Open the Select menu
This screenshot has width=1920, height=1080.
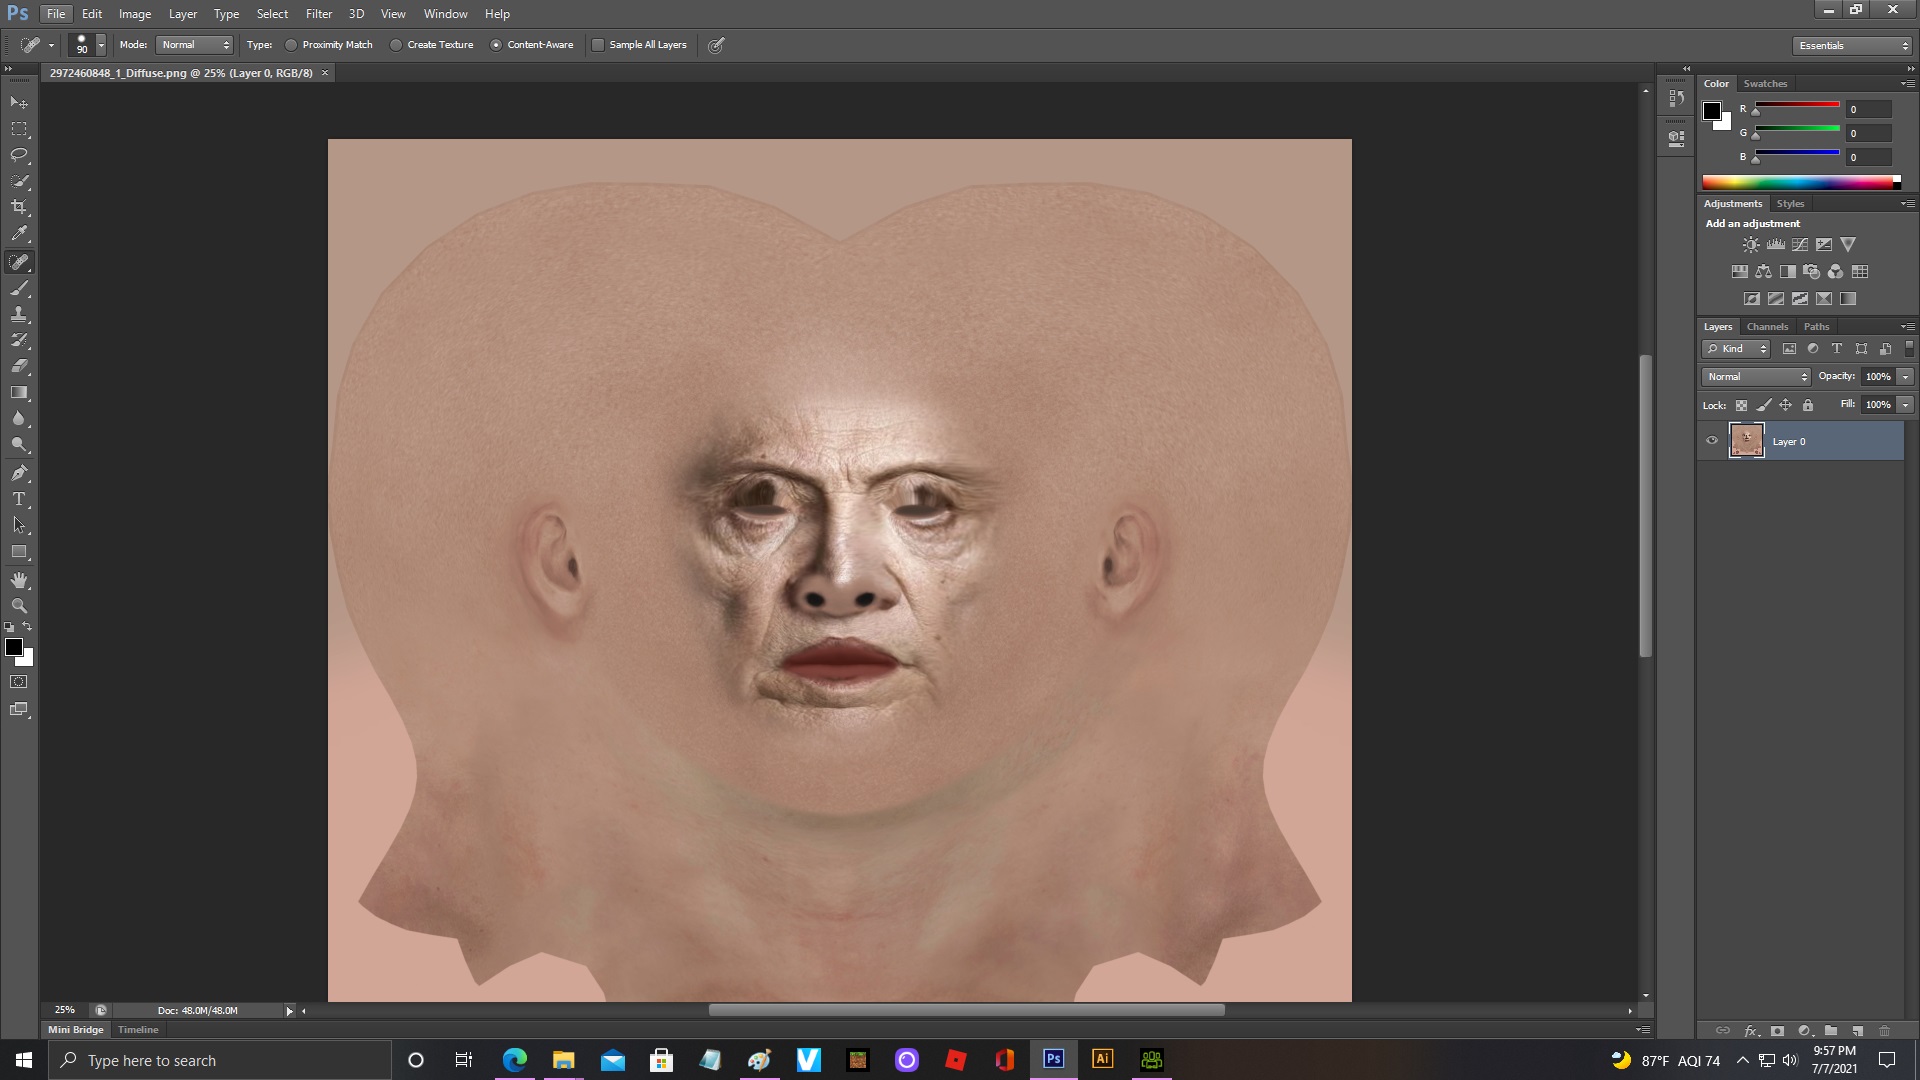point(272,14)
